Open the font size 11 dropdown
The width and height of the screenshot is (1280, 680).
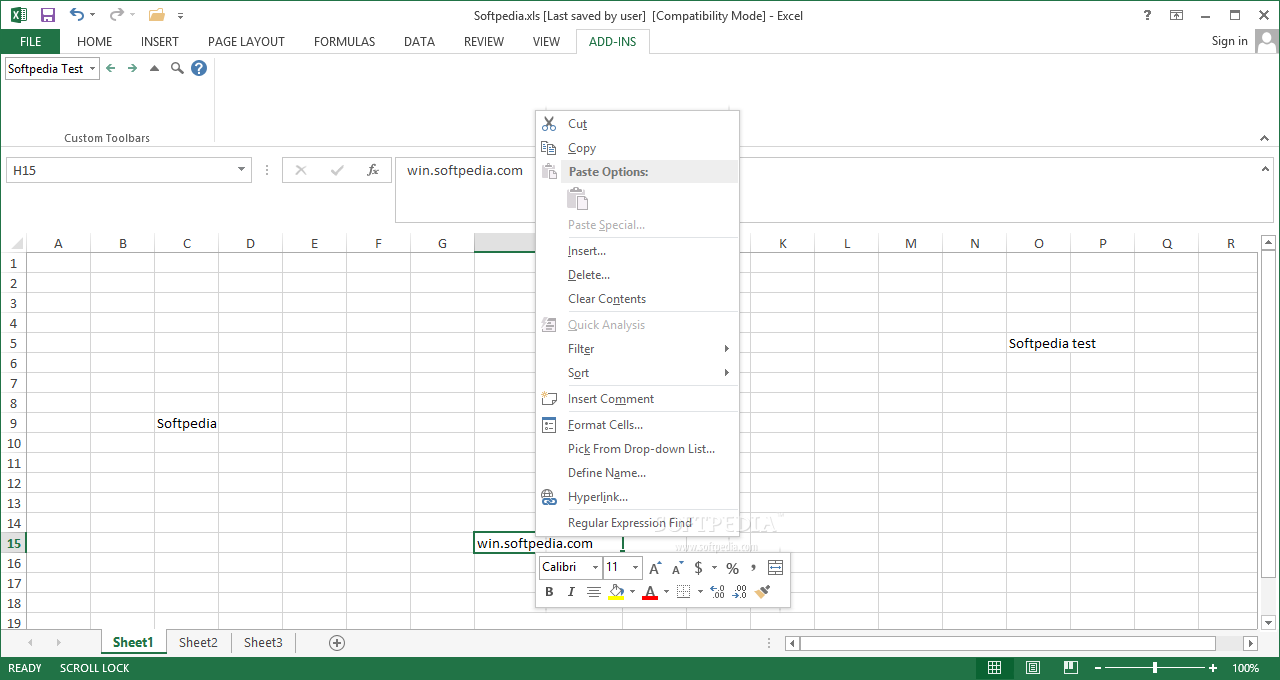636,568
